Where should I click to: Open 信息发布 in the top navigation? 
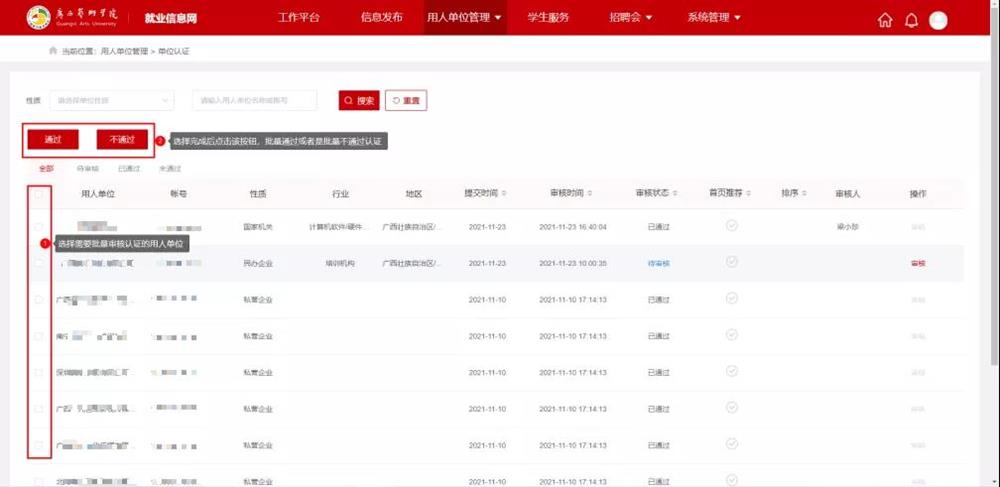pos(381,18)
